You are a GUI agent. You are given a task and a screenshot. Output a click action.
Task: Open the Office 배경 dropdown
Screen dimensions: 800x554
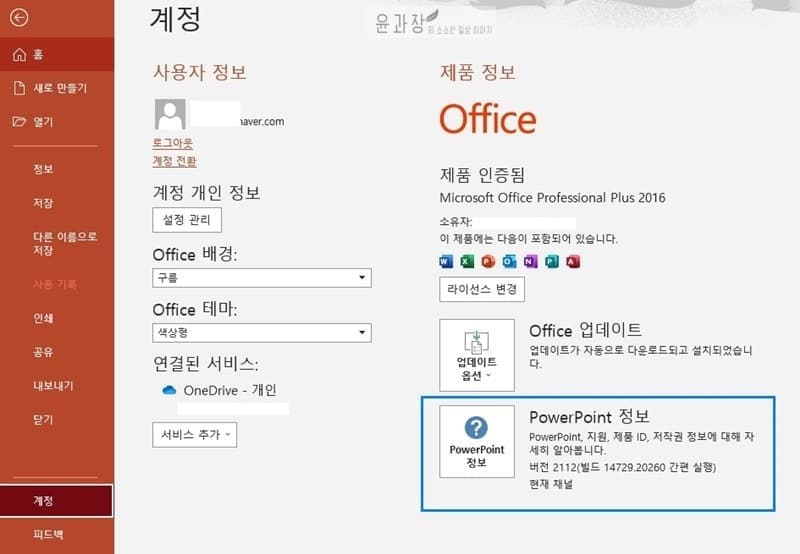click(262, 278)
